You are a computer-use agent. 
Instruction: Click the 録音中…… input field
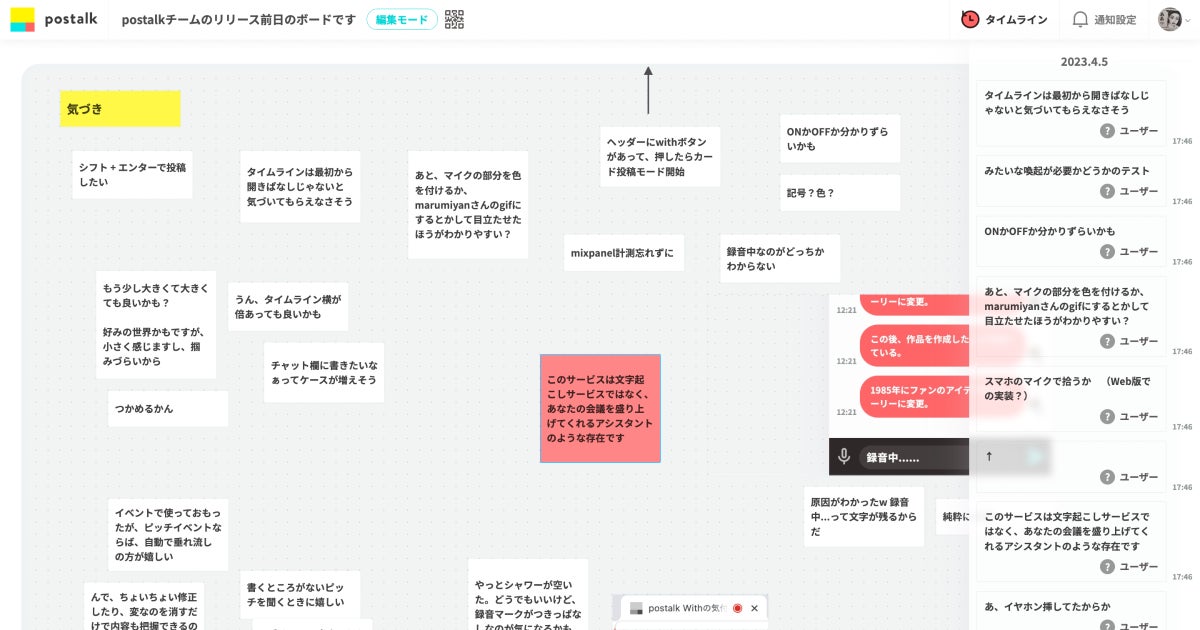coord(914,457)
